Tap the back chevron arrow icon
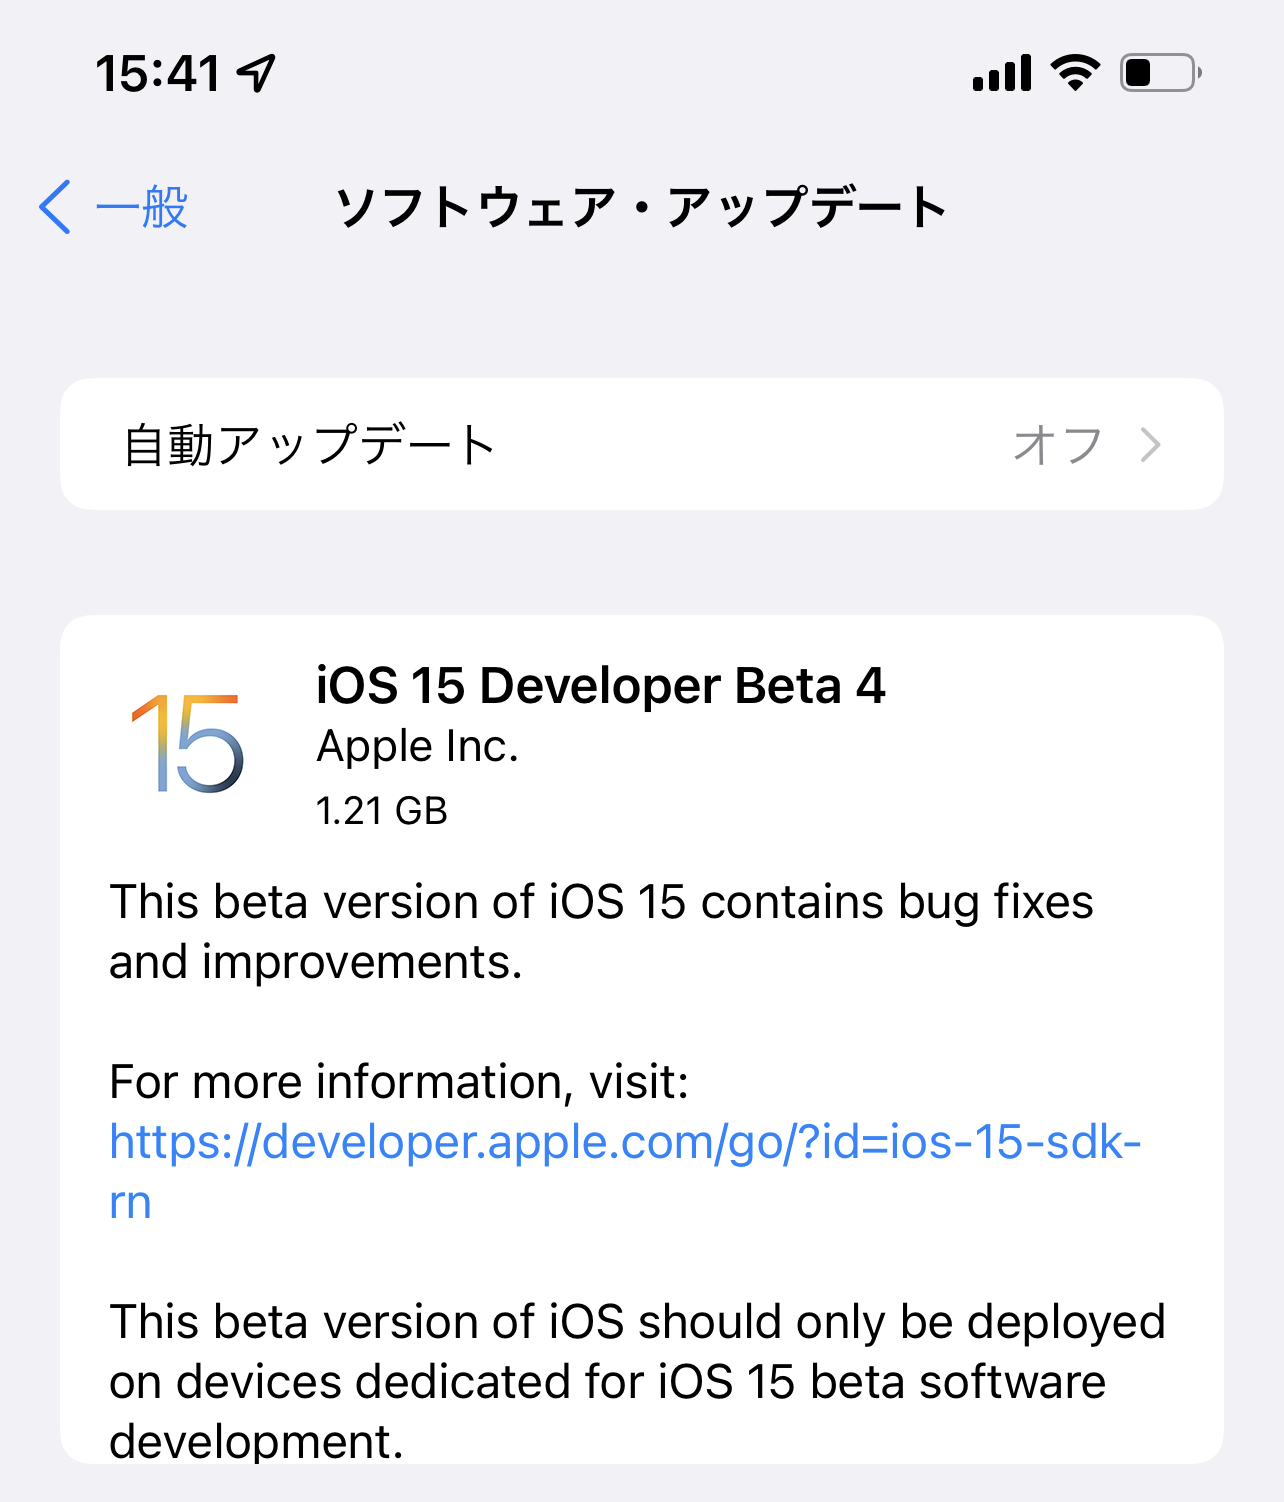Image resolution: width=1284 pixels, height=1502 pixels. point(56,207)
